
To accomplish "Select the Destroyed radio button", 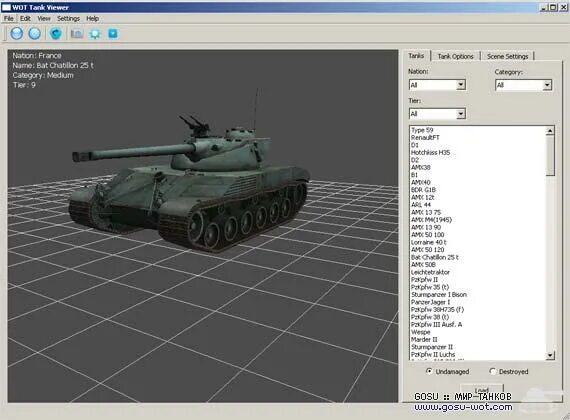I will coord(493,371).
